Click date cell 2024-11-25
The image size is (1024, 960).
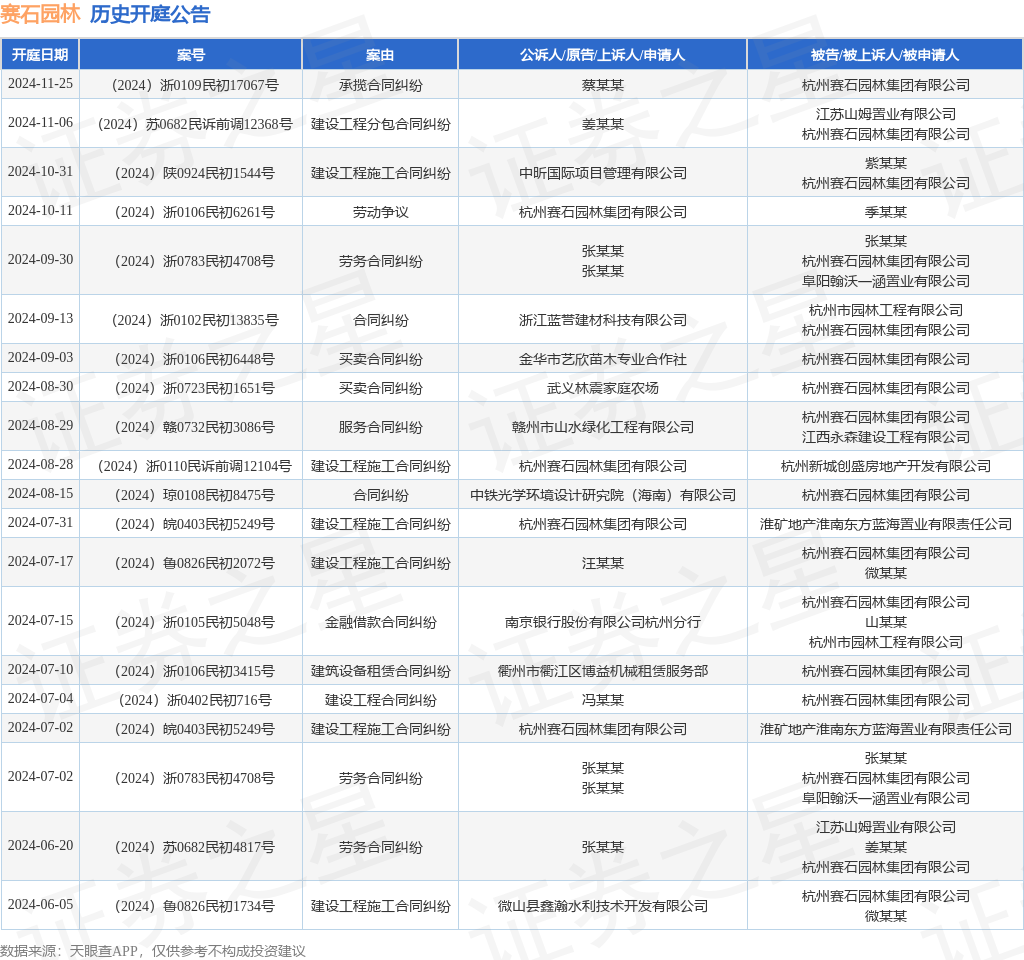coord(40,84)
